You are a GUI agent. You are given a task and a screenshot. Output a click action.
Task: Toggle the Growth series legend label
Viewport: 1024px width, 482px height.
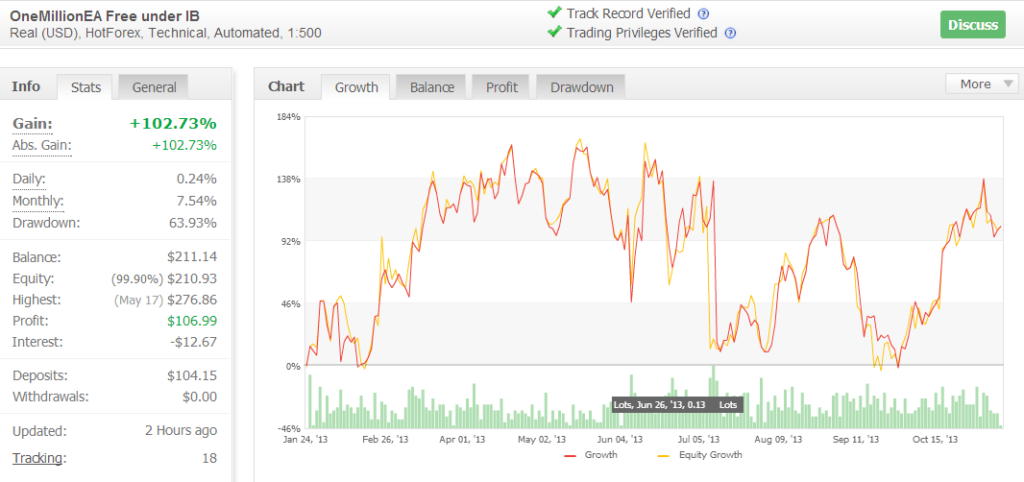[x=601, y=455]
